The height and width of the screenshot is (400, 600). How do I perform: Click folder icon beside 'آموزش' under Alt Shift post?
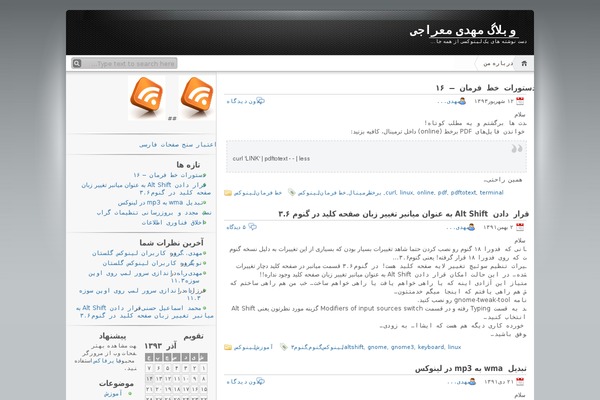(228, 347)
